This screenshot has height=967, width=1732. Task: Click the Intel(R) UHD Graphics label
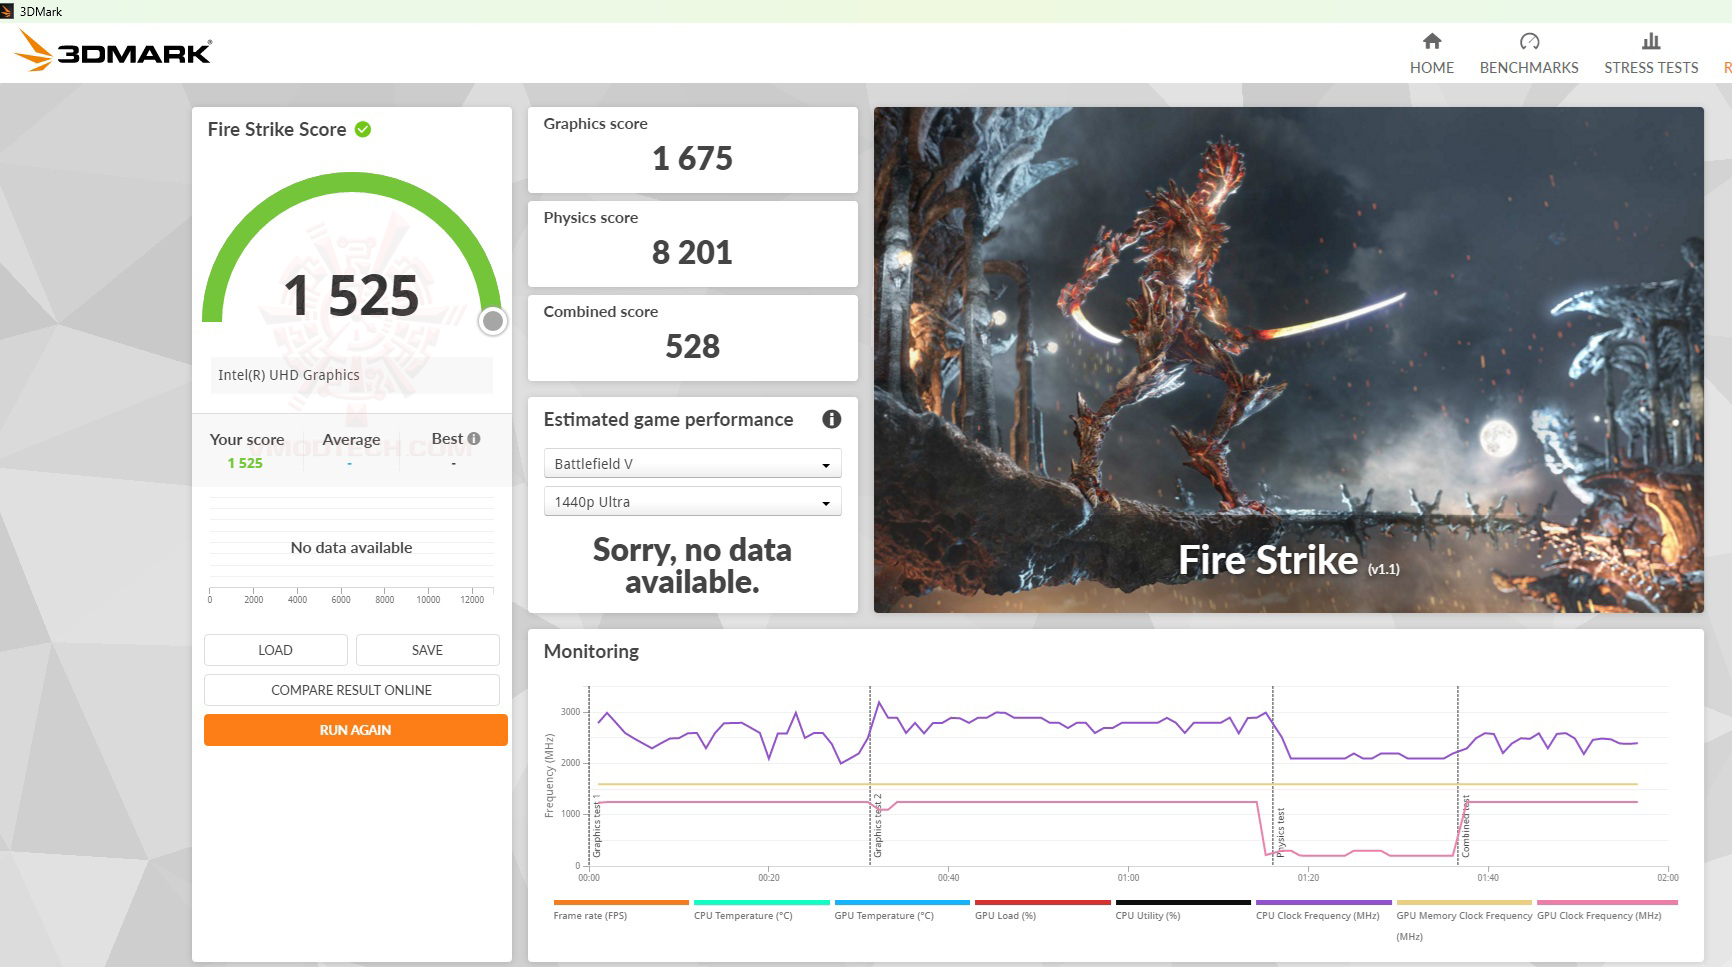pyautogui.click(x=289, y=375)
